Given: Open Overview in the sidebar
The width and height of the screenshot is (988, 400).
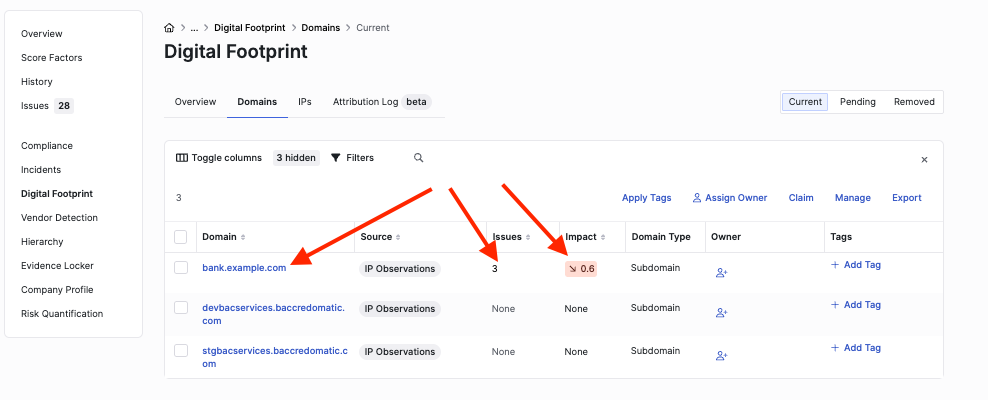Looking at the screenshot, I should [42, 33].
